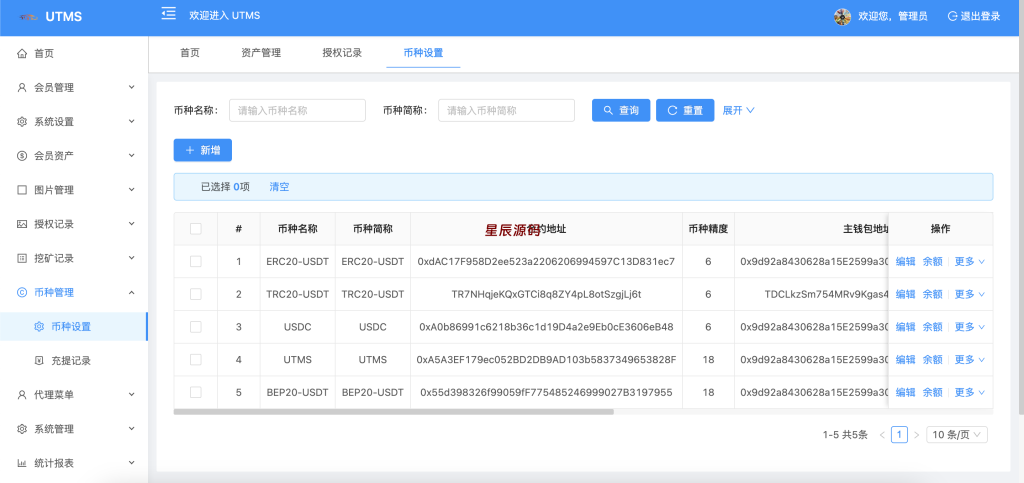
Task: Switch to the 资产管理 tab
Action: click(261, 53)
